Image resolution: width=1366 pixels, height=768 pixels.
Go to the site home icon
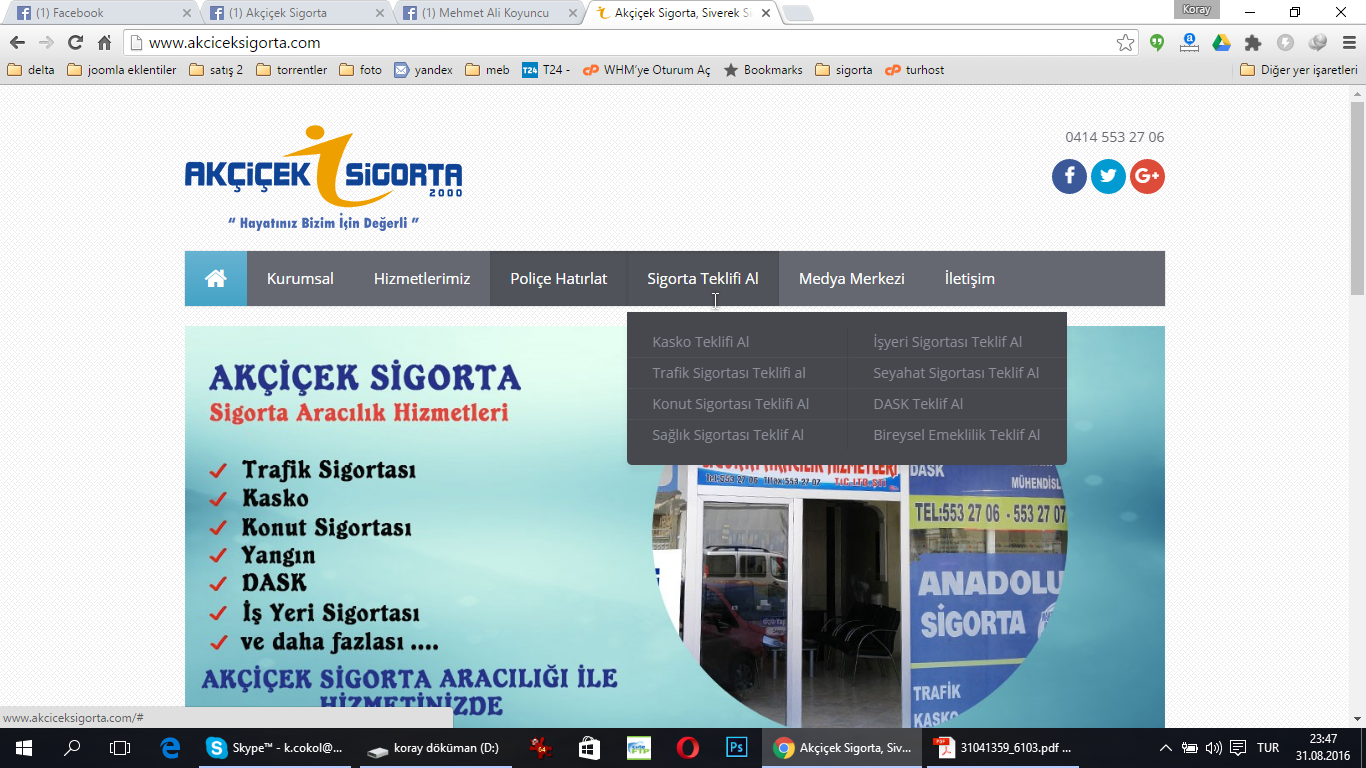(x=216, y=278)
